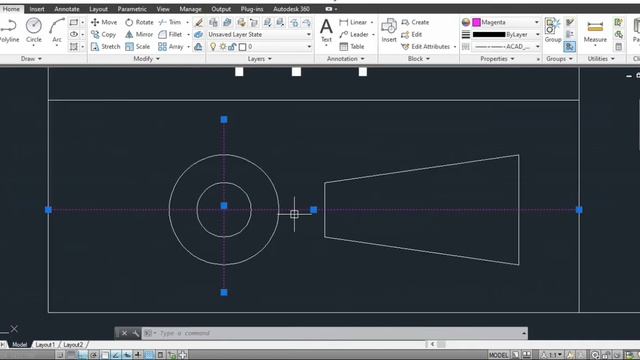This screenshot has height=360, width=640.
Task: Activate the Scale command
Action: (138, 47)
